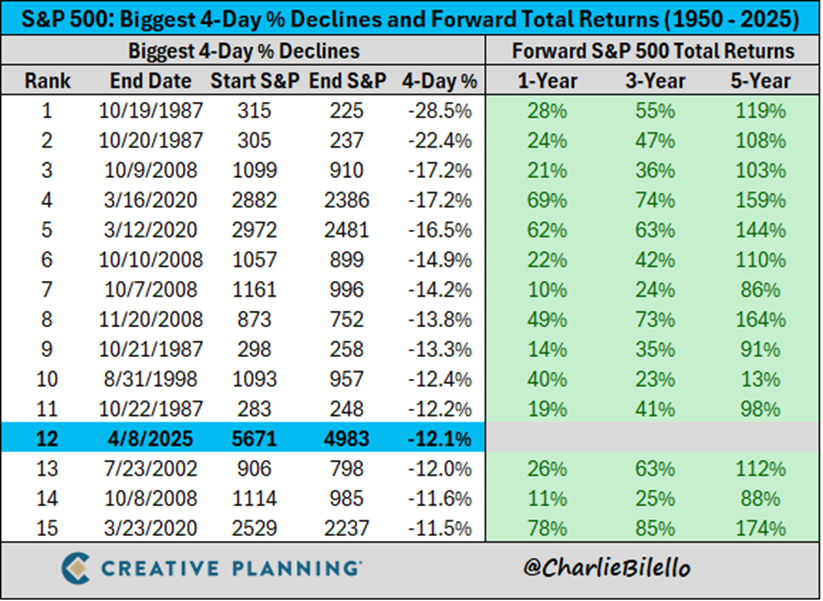Click the Start S&P value 5671
823x601 pixels.
[x=254, y=438]
